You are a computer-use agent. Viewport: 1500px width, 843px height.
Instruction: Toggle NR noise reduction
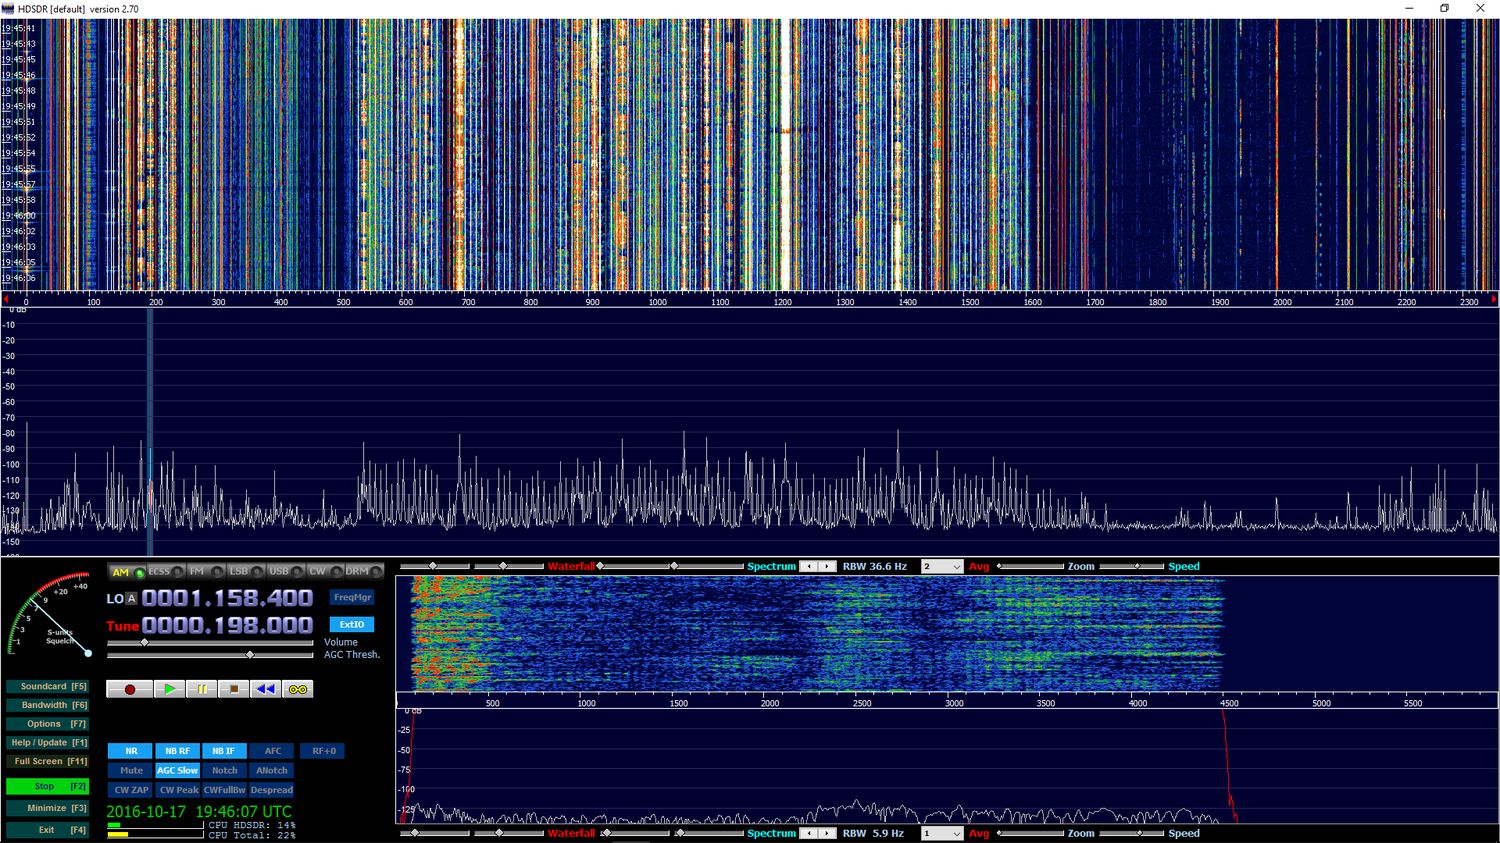click(x=130, y=751)
